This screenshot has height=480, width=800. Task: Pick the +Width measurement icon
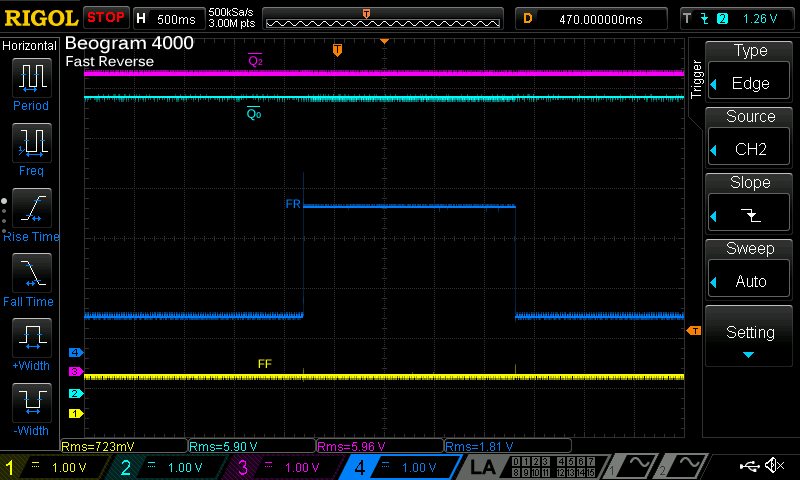(x=31, y=338)
